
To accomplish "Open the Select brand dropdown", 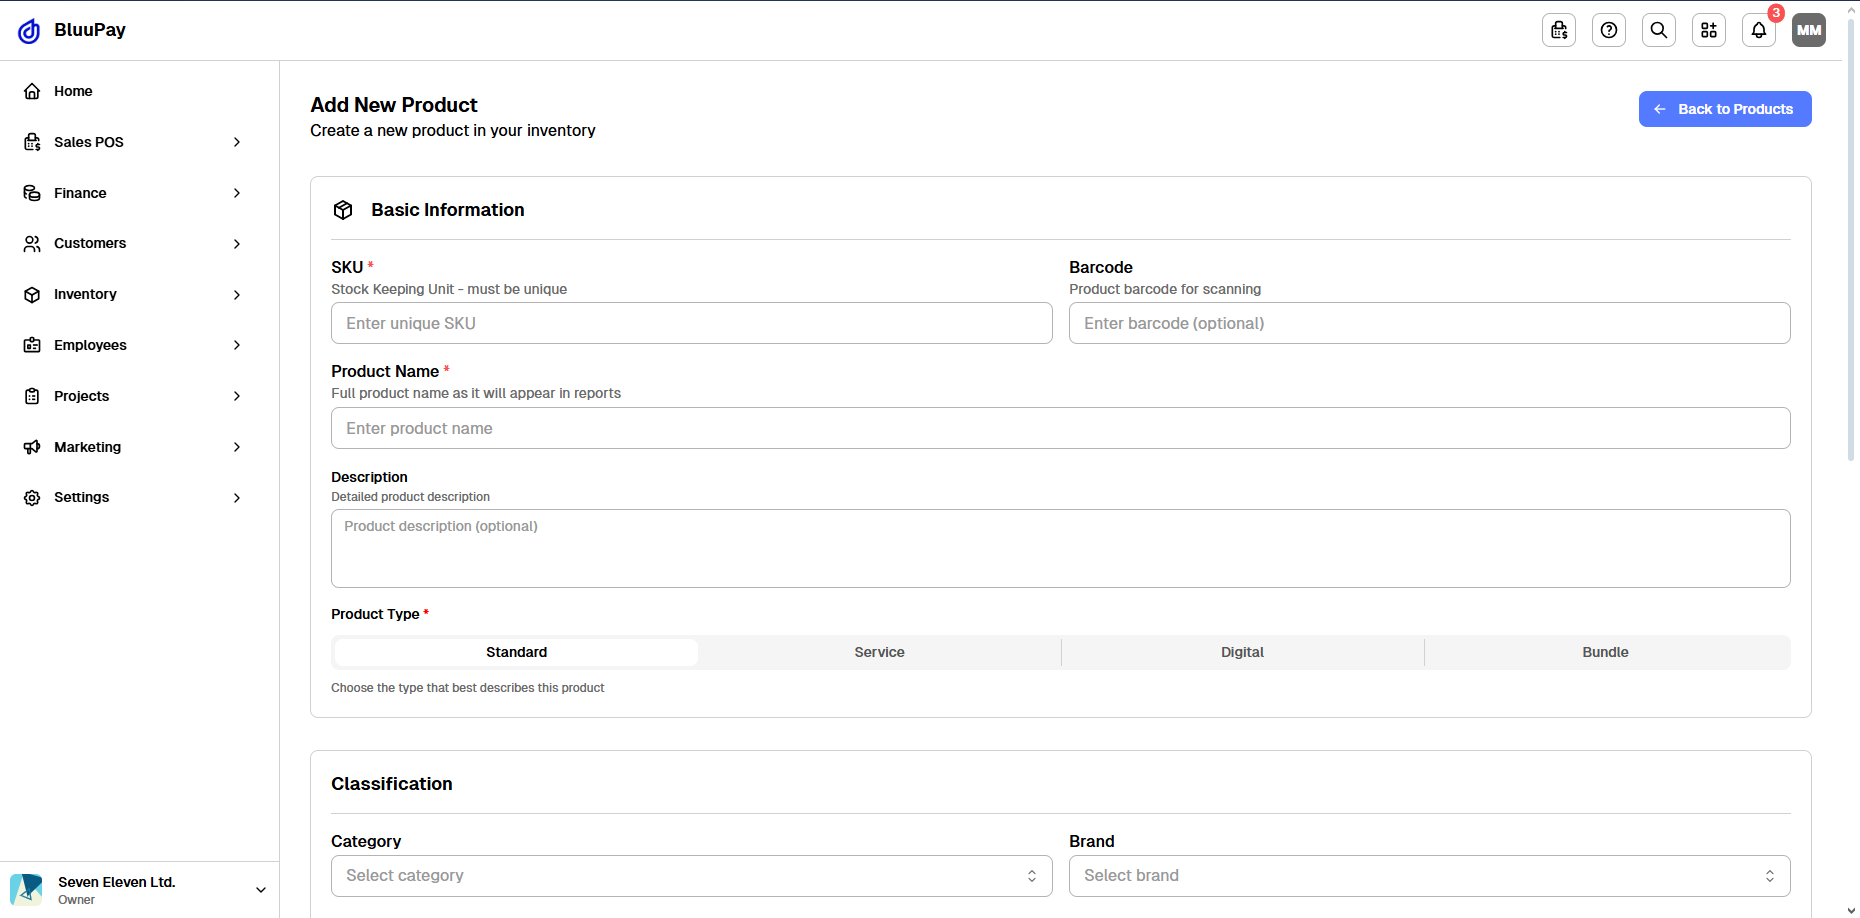I will 1429,876.
